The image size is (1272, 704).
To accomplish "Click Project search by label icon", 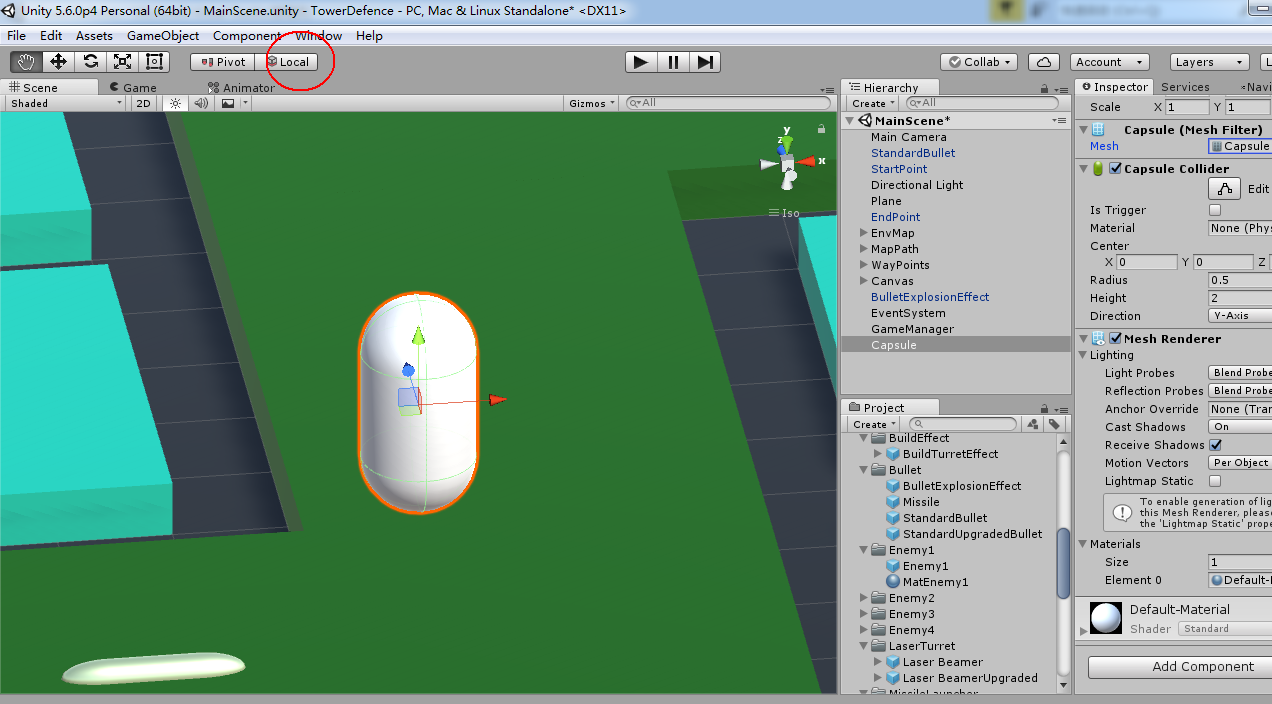I will [1054, 424].
